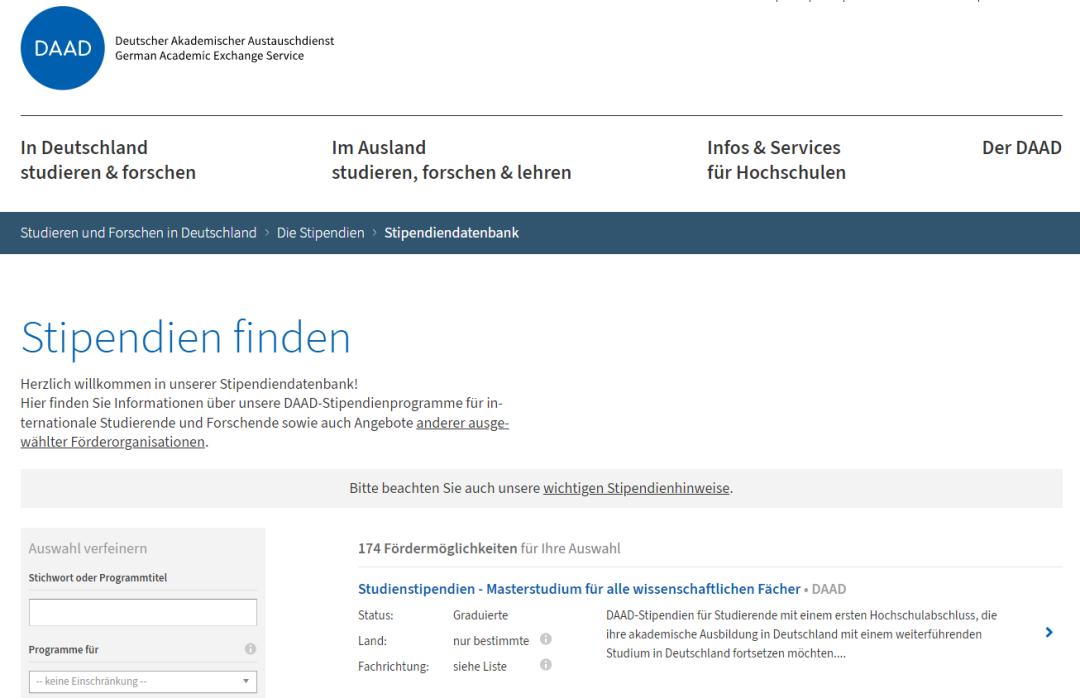The height and width of the screenshot is (698, 1080).
Task: Click the blue DAAD circle logo
Action: coord(62,48)
